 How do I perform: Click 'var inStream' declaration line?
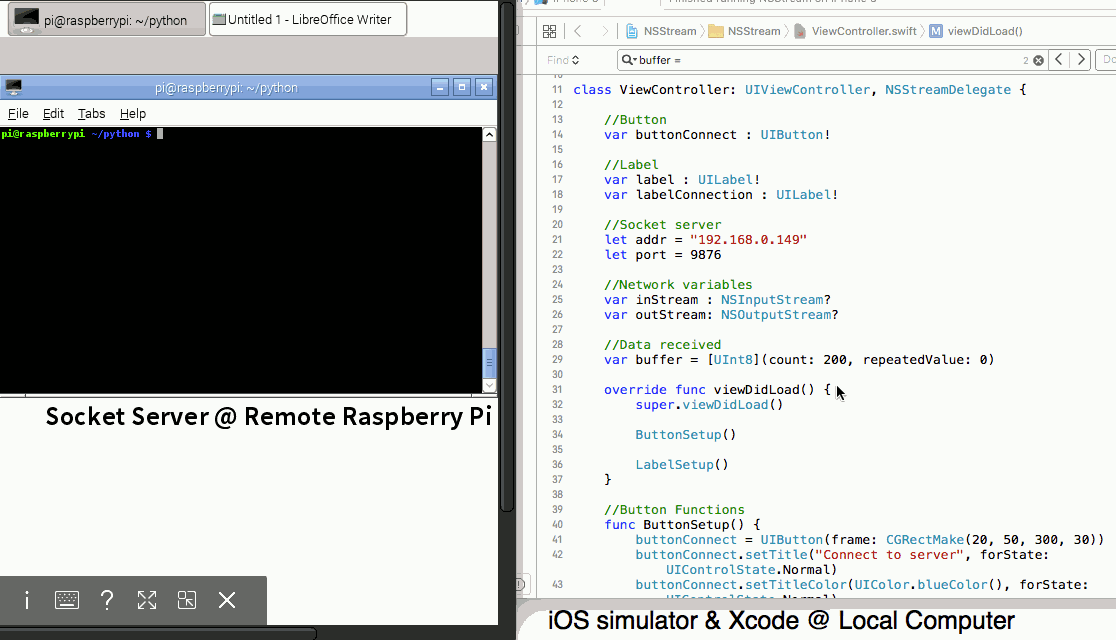click(717, 300)
